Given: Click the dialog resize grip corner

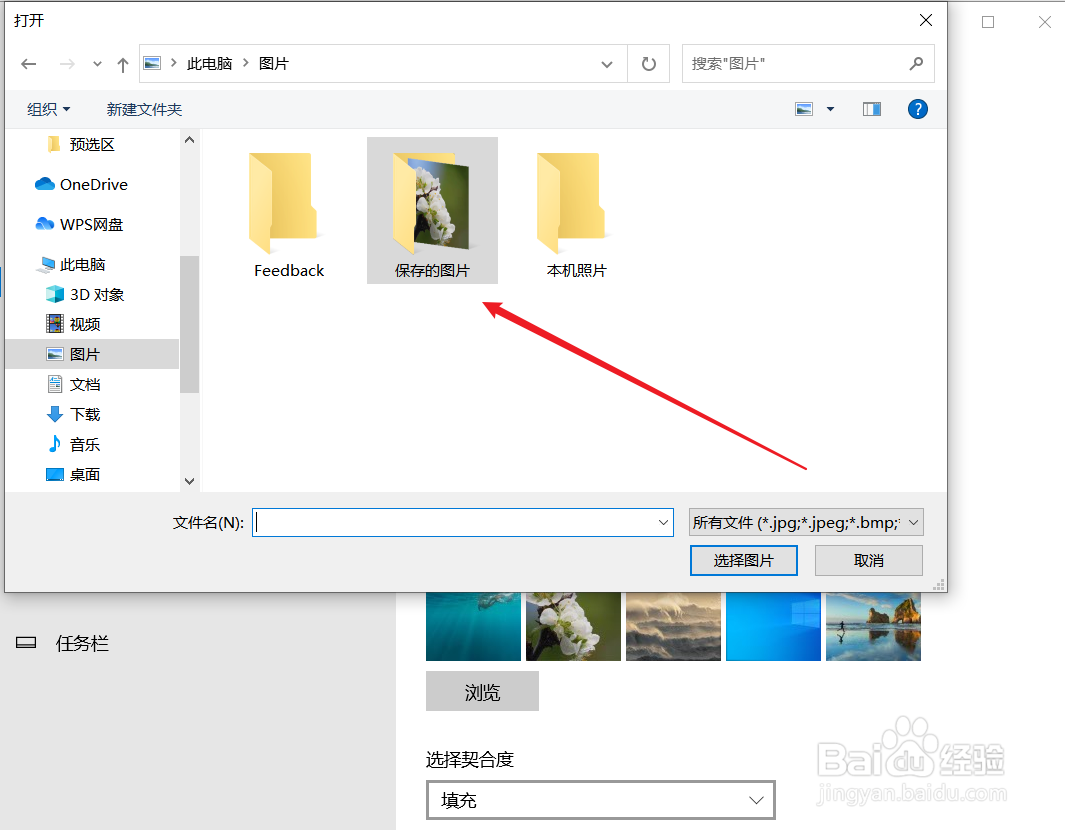Looking at the screenshot, I should click(x=939, y=585).
